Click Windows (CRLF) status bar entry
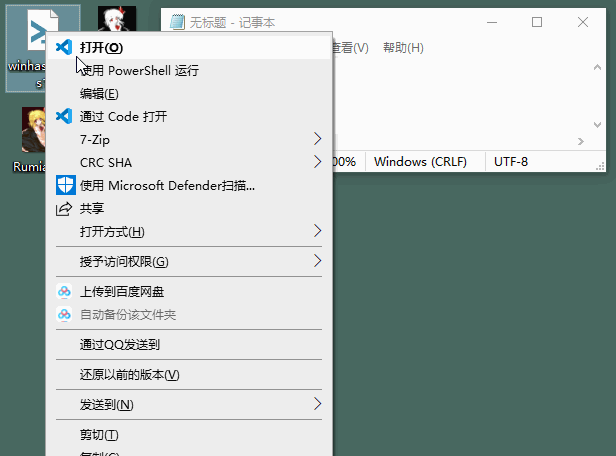The image size is (616, 456). point(420,161)
